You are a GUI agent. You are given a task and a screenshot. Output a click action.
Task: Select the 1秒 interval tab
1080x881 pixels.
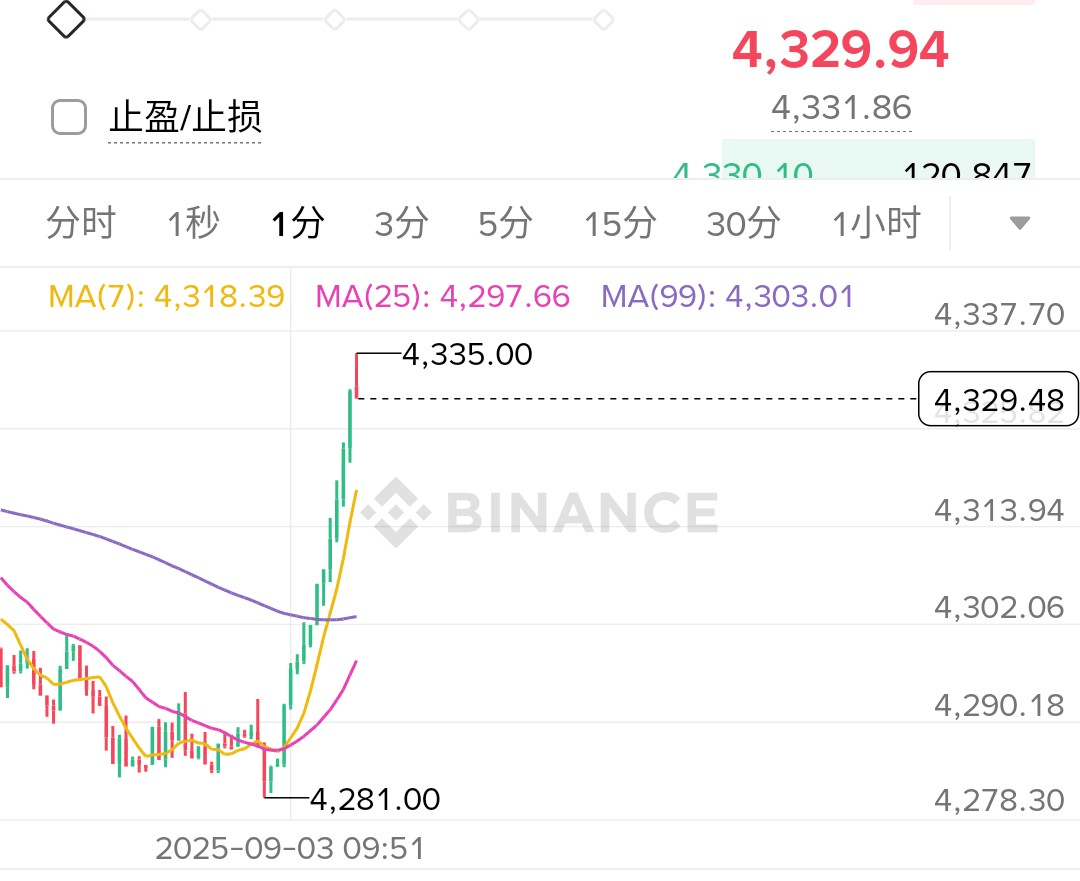click(x=193, y=223)
